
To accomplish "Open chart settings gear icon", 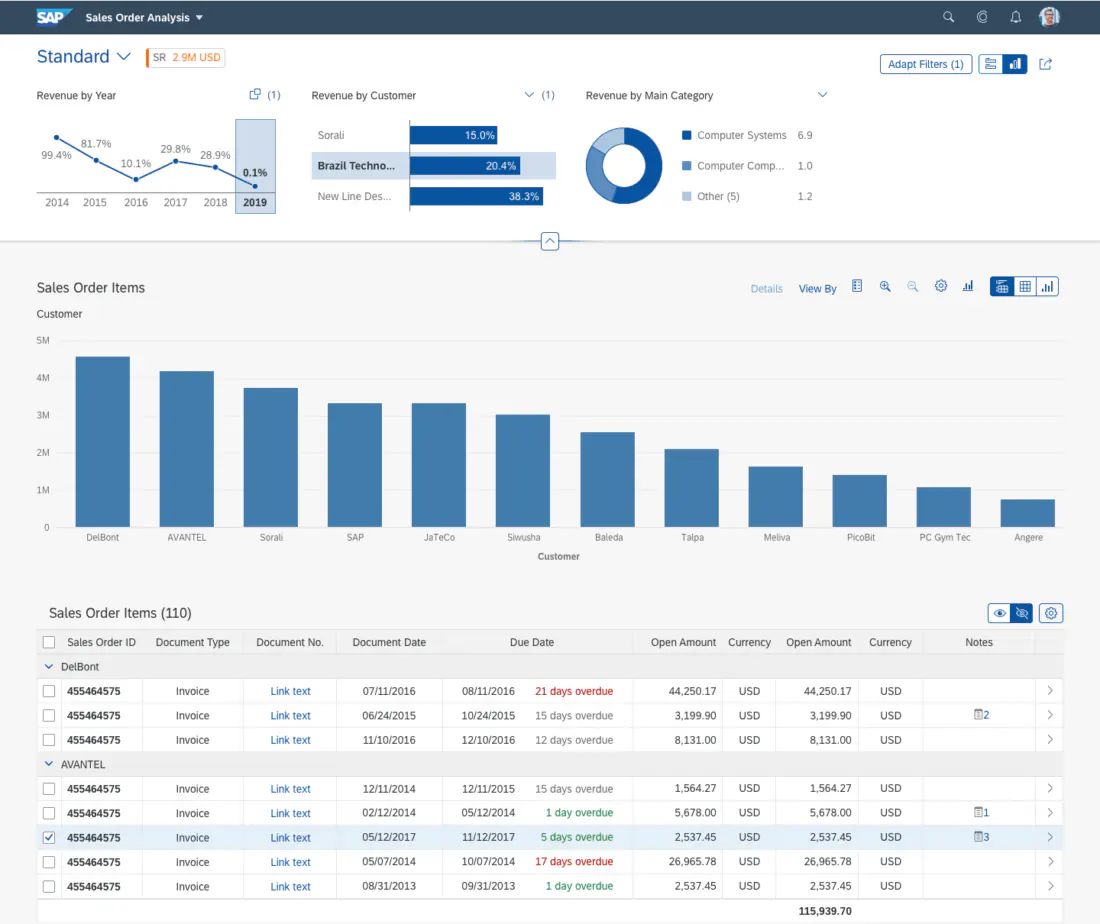I will [x=941, y=286].
